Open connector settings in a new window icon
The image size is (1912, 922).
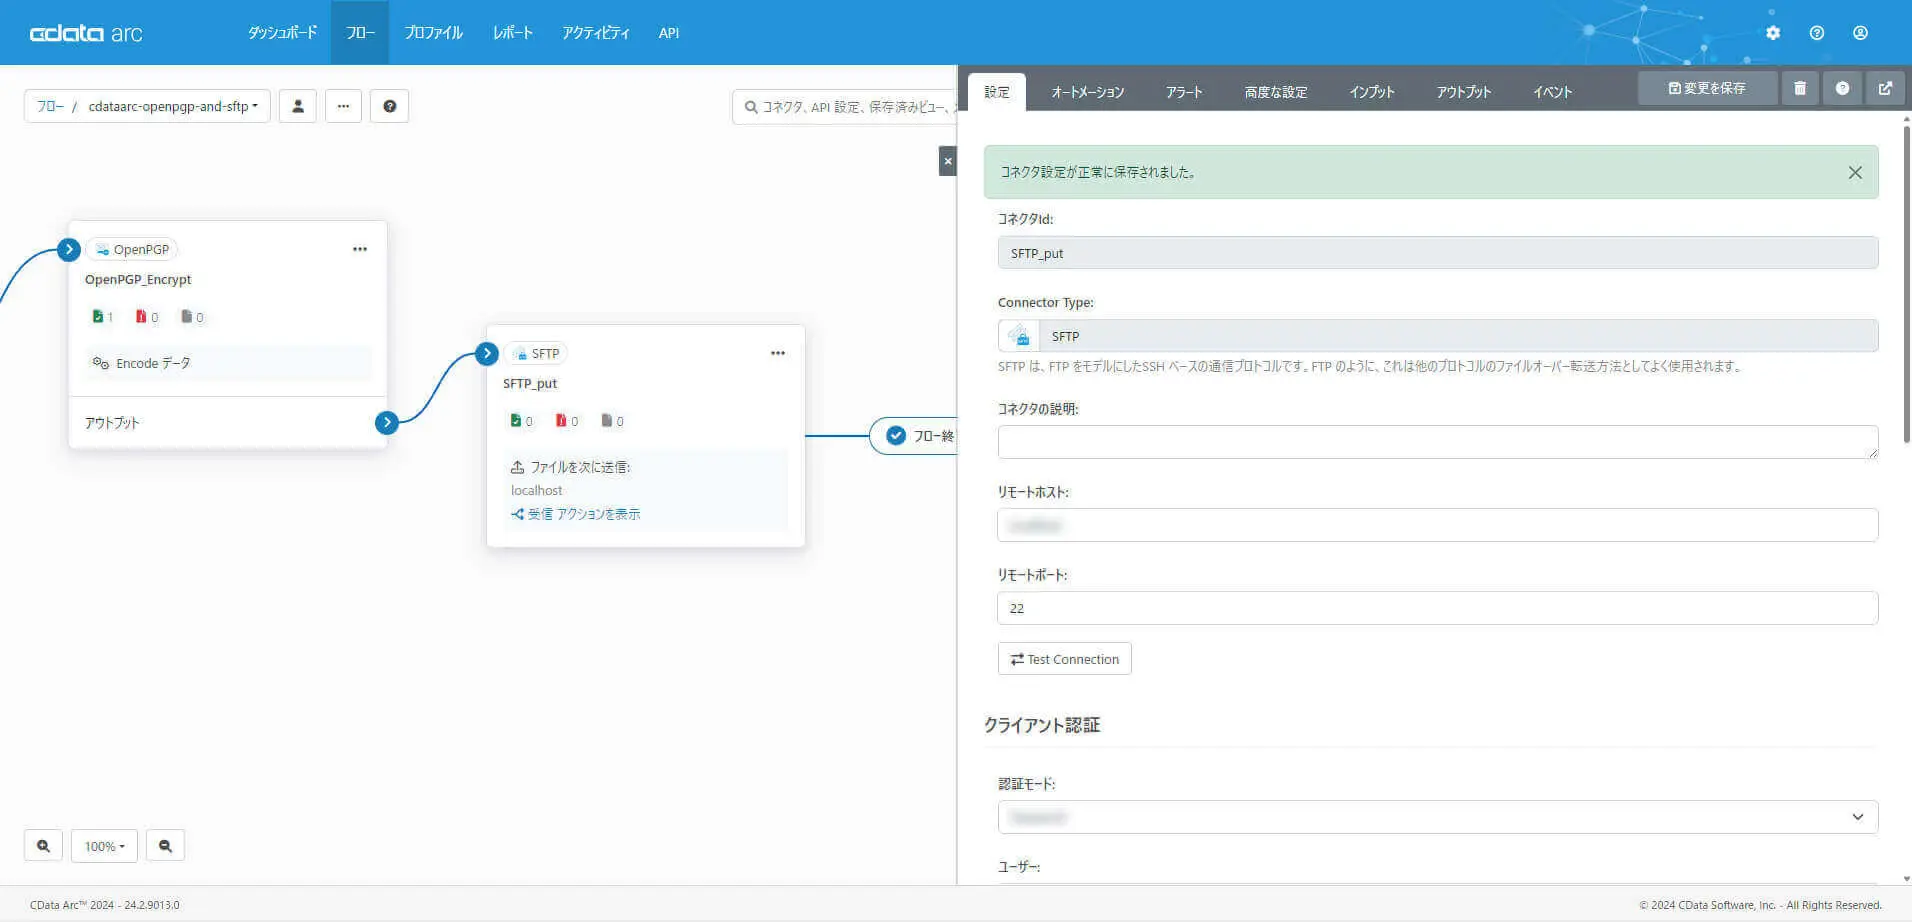pyautogui.click(x=1885, y=88)
